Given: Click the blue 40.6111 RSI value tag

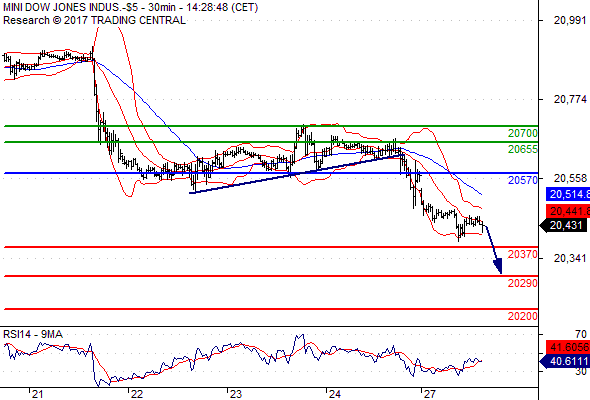Looking at the screenshot, I should coord(565,361).
